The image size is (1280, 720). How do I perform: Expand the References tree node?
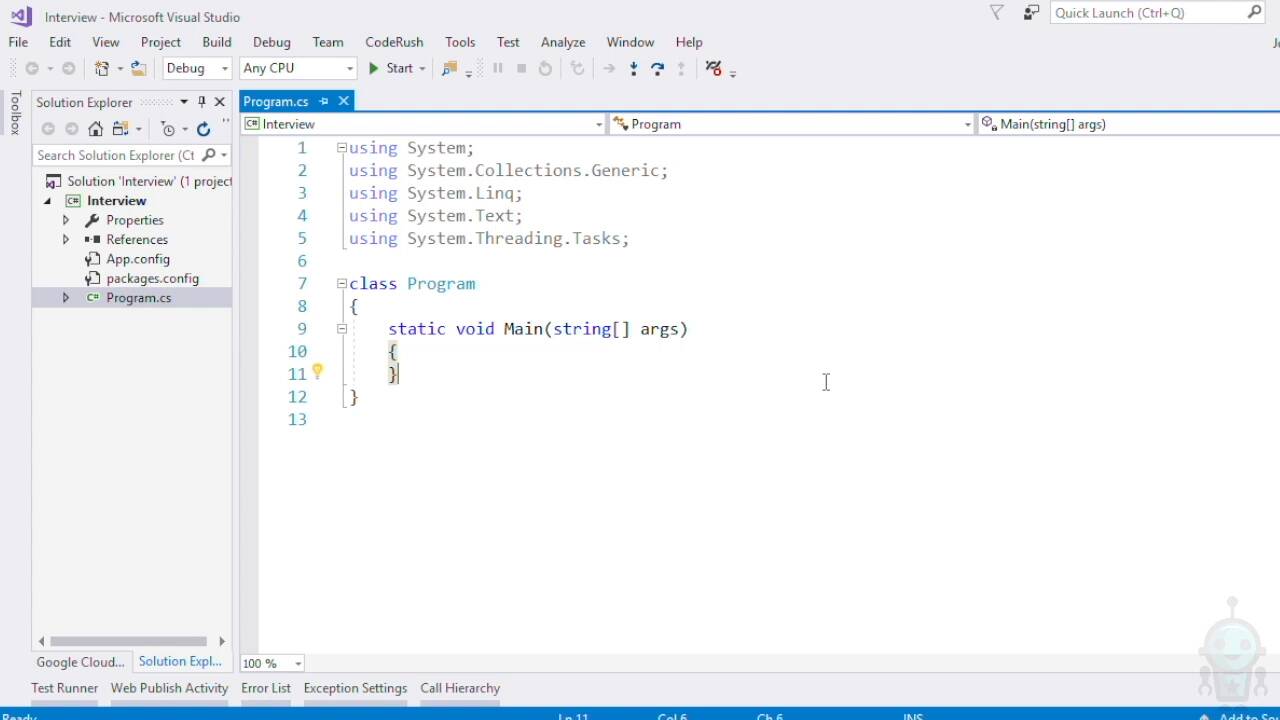66,240
